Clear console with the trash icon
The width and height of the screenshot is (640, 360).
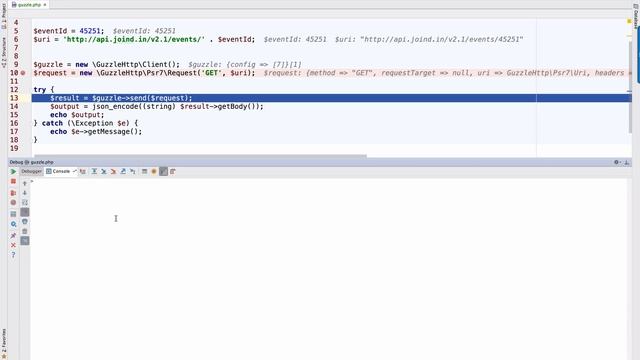point(25,231)
